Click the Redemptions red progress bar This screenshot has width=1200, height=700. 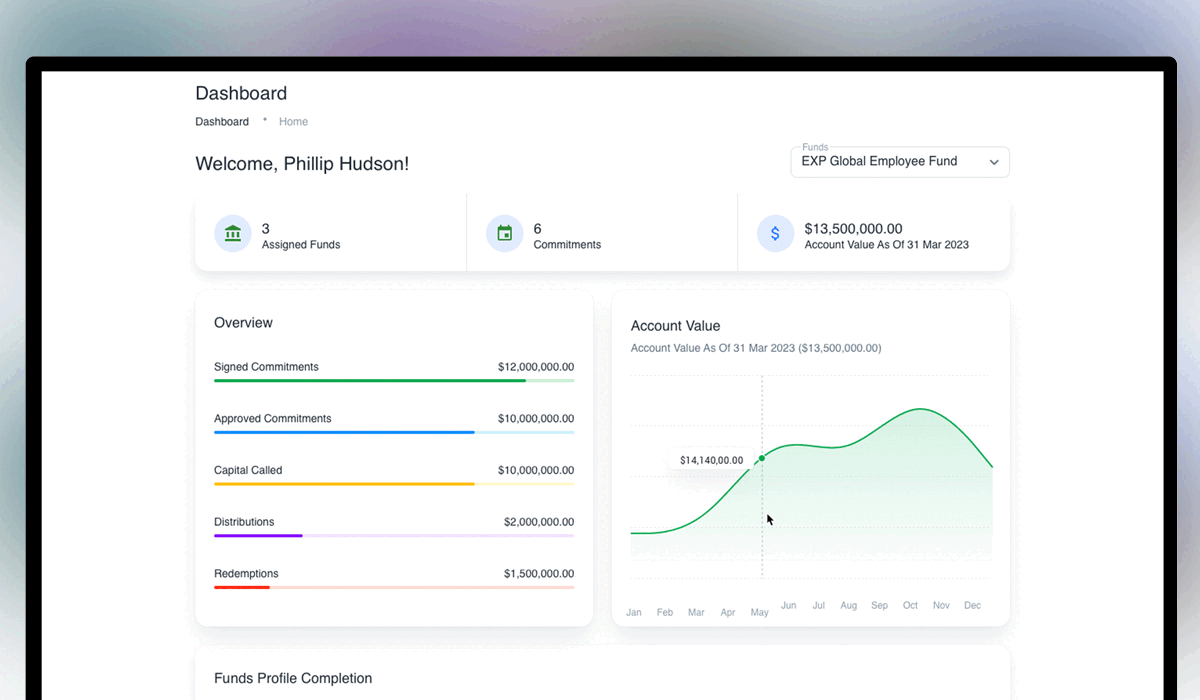tap(394, 587)
